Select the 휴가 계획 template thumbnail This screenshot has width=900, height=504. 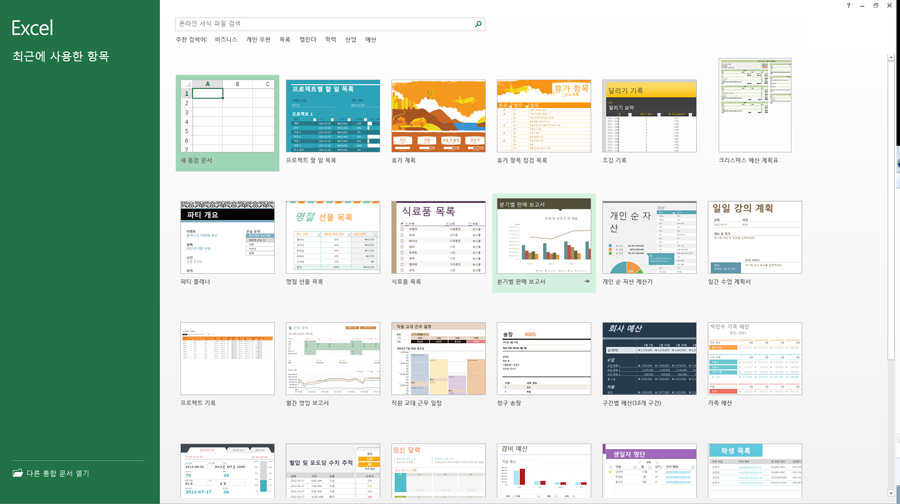pos(439,116)
